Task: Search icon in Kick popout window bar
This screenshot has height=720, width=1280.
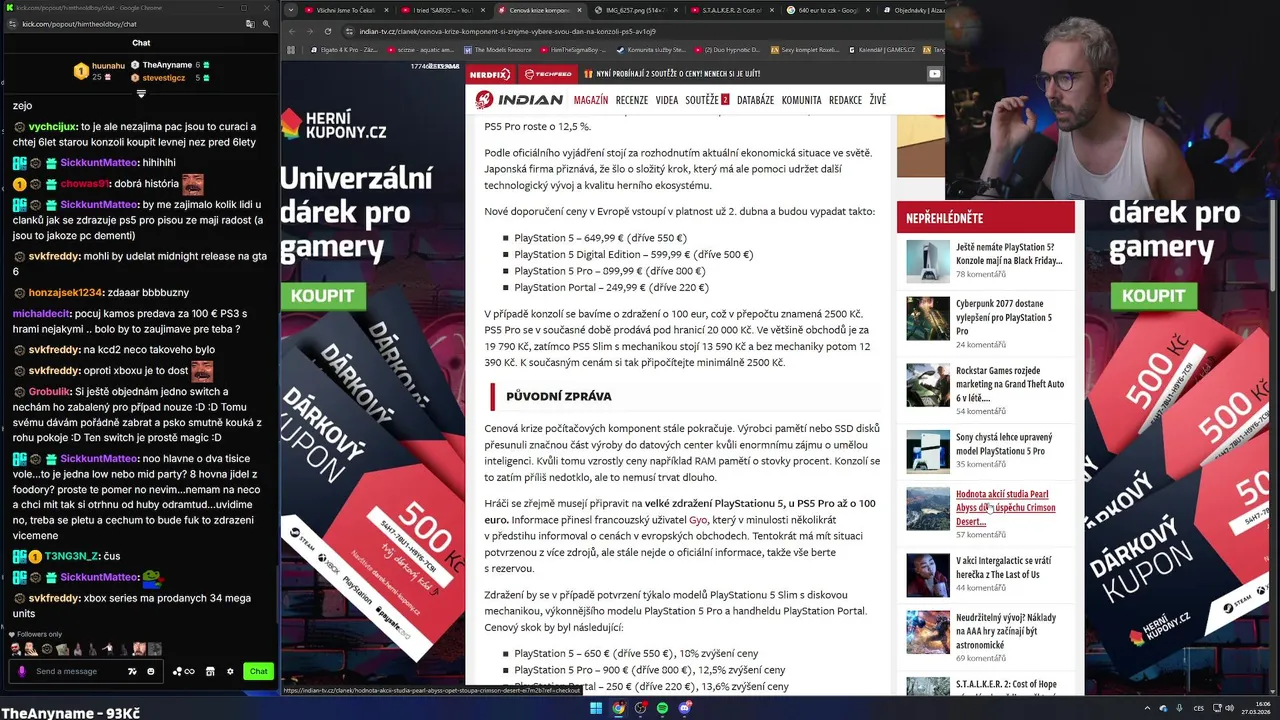Action: pos(266,24)
